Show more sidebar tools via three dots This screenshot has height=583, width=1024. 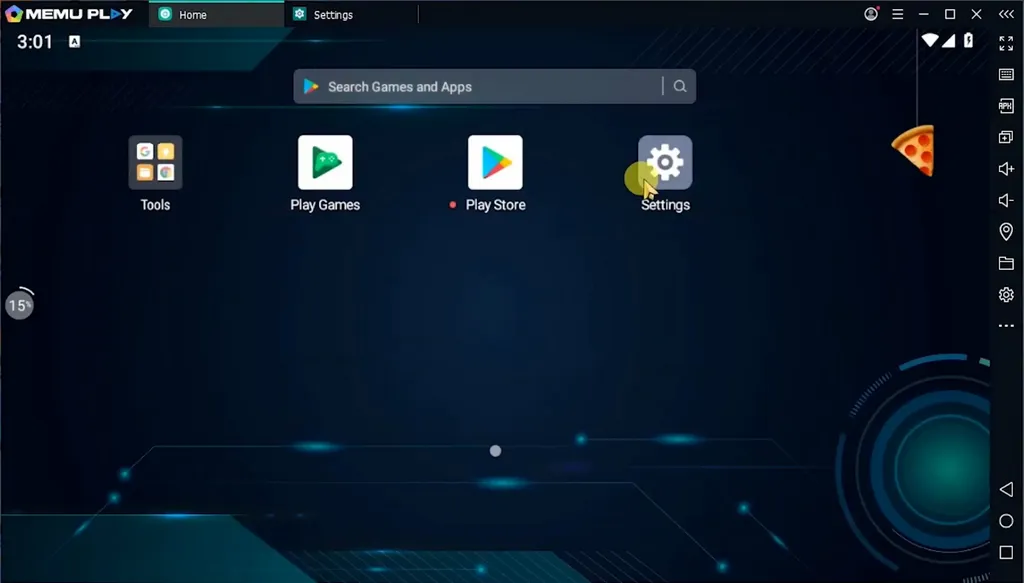pos(1006,326)
